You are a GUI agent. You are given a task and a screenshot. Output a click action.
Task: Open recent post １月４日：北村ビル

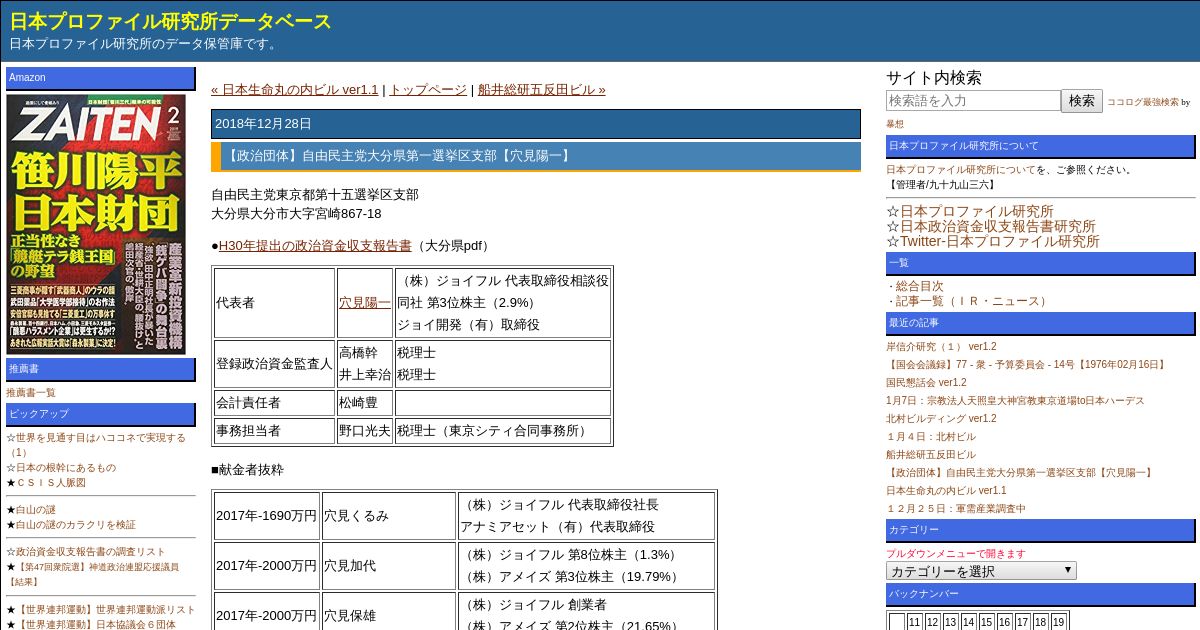point(931,437)
